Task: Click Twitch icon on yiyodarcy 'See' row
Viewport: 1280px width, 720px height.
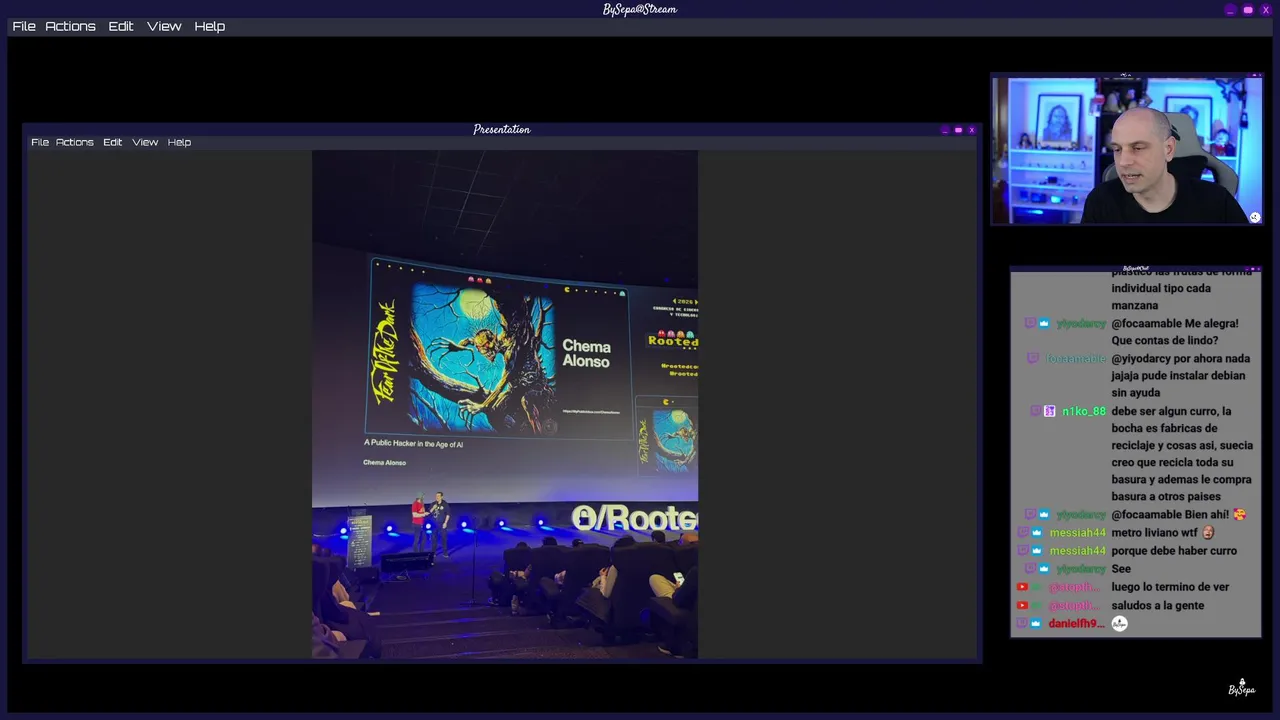Action: point(1030,569)
